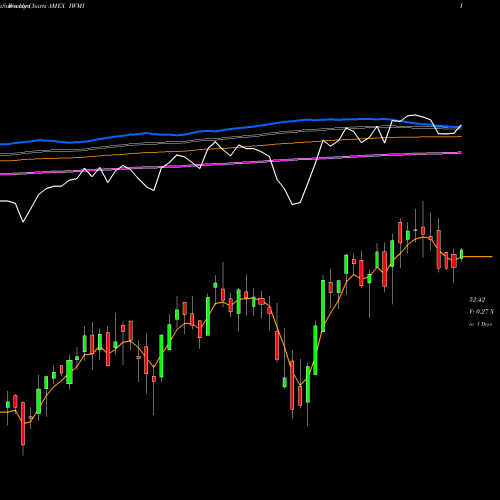Image resolution: width=500 pixels, height=500 pixels.
Task: Select the magenta moving average line
Action: [233, 163]
